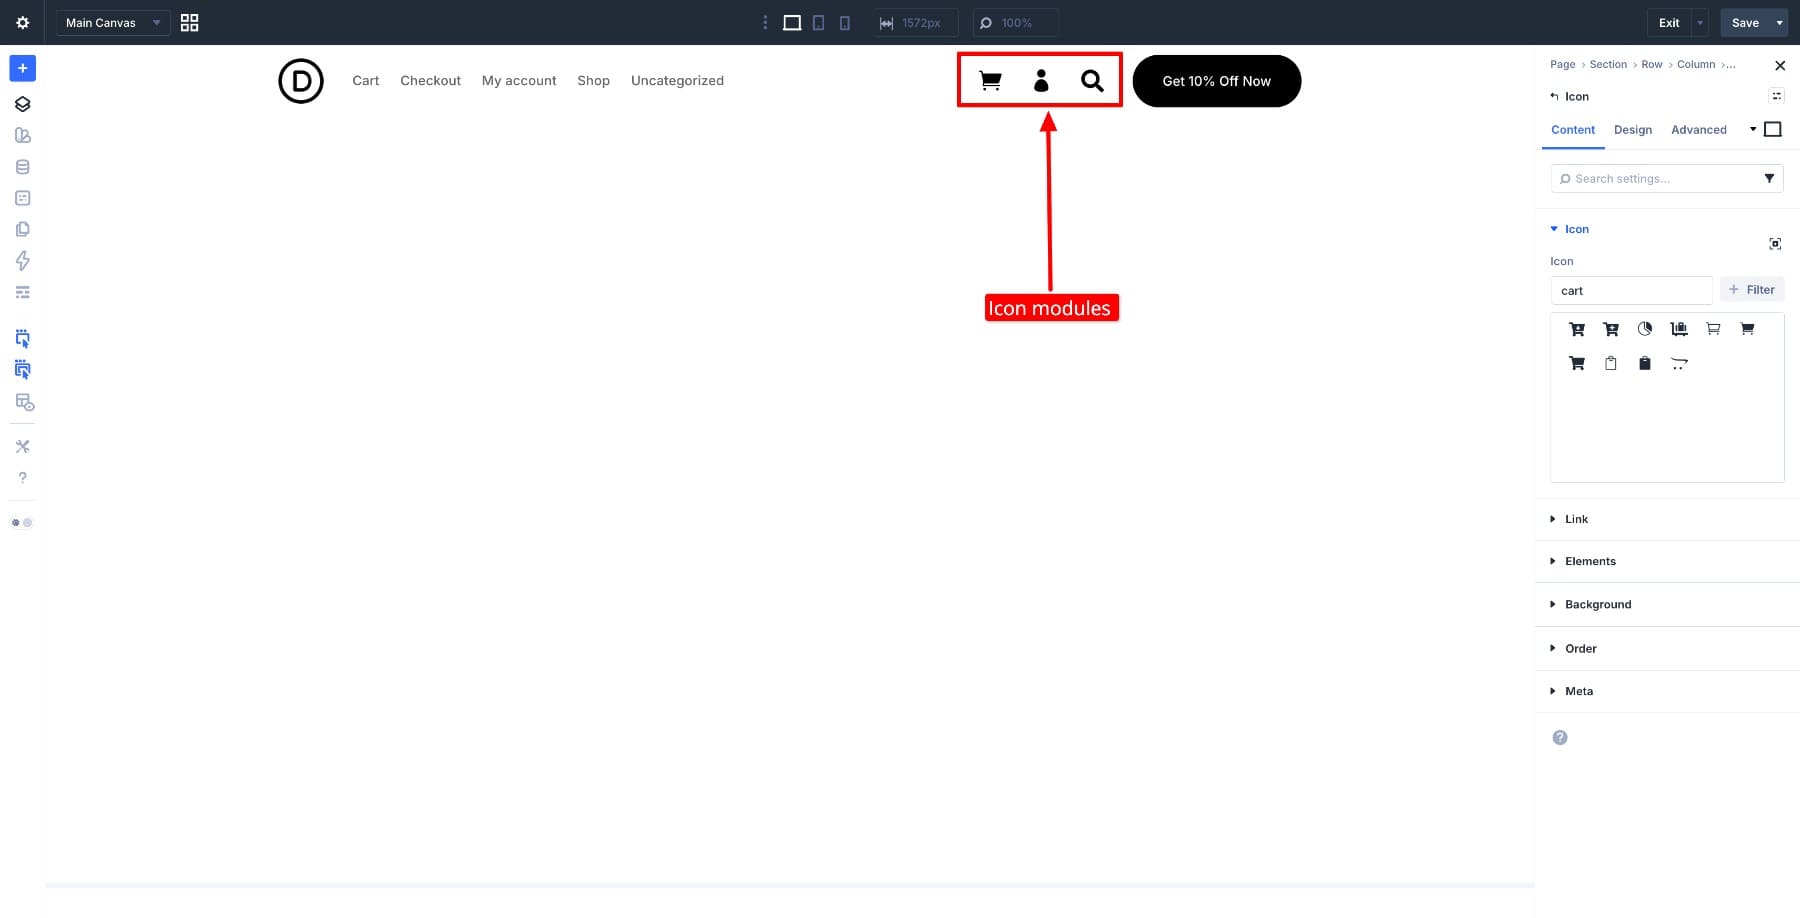Switch to the Design tab
This screenshot has height=918, width=1800.
[1633, 129]
